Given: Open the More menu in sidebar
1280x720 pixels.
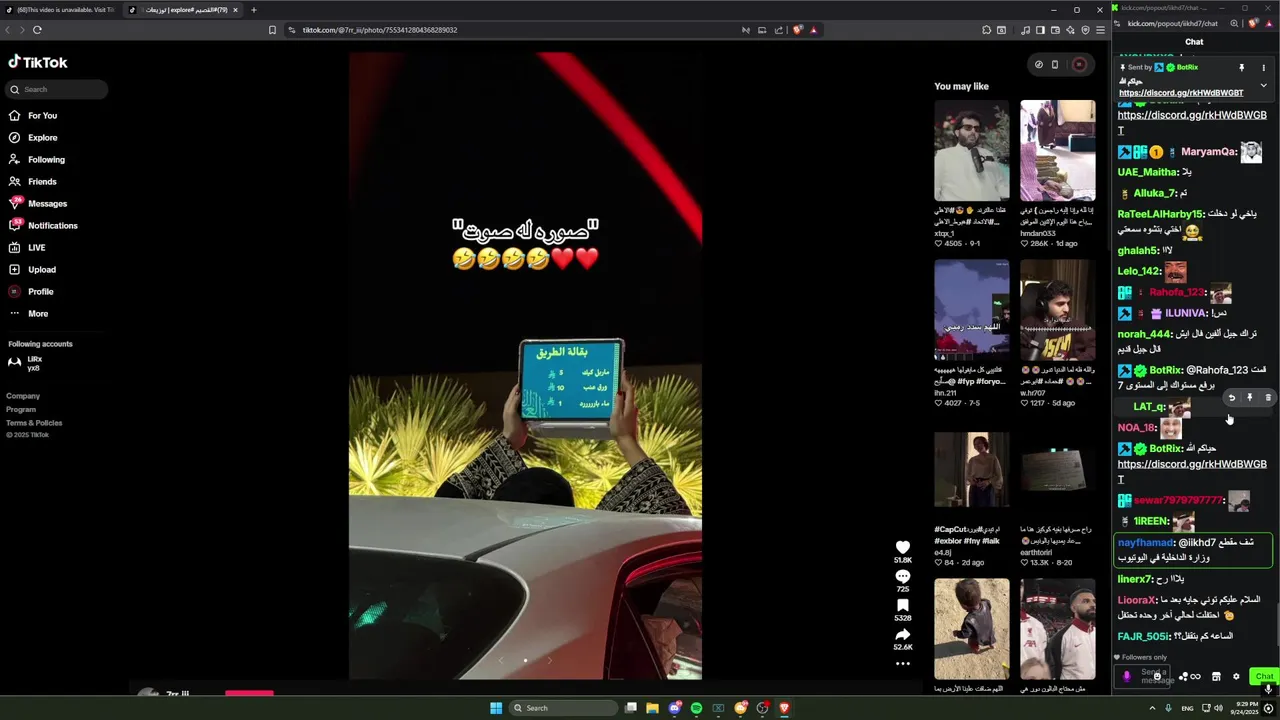Looking at the screenshot, I should 29,314.
